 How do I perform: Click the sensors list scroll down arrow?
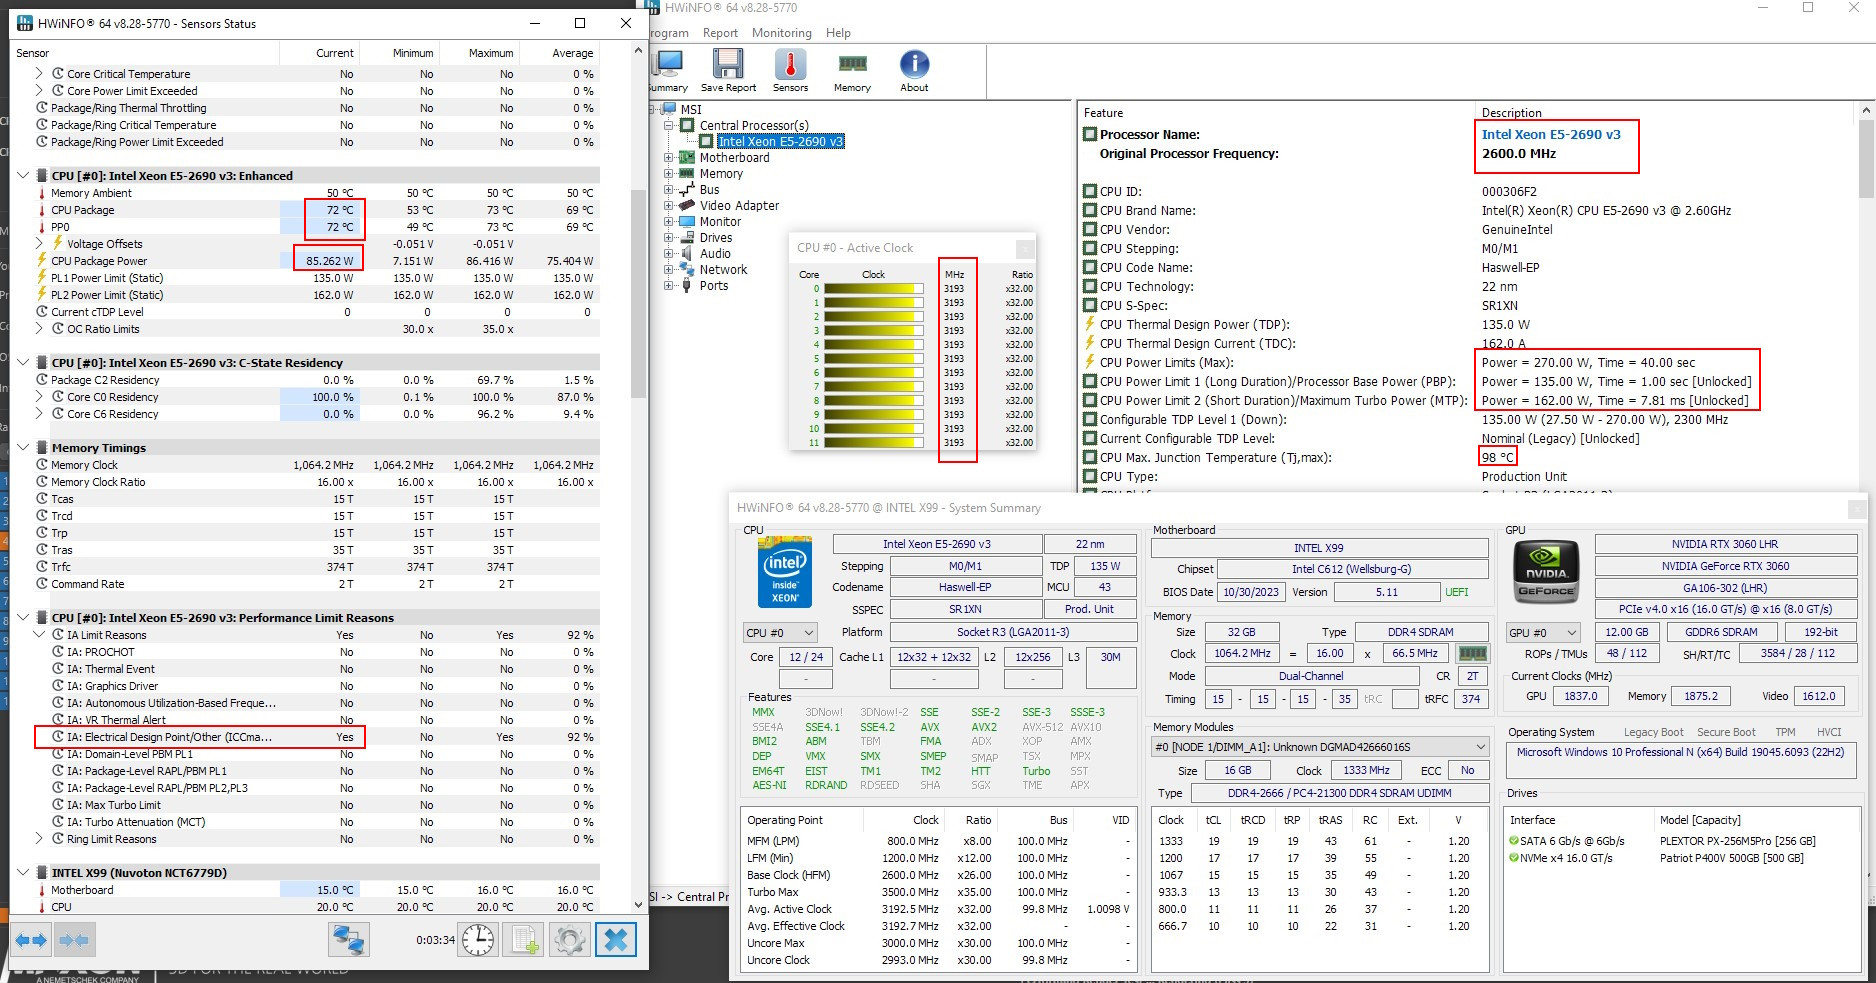[x=639, y=905]
